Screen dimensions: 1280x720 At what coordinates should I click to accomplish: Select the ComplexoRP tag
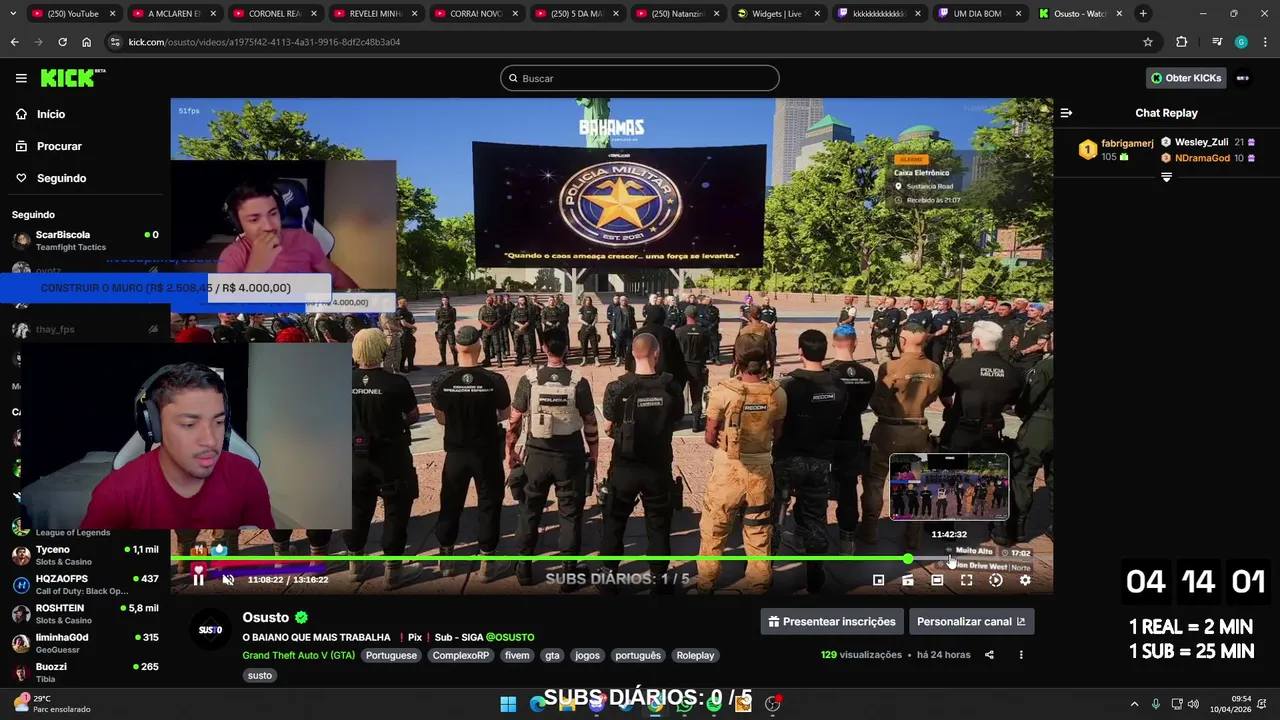tap(460, 655)
